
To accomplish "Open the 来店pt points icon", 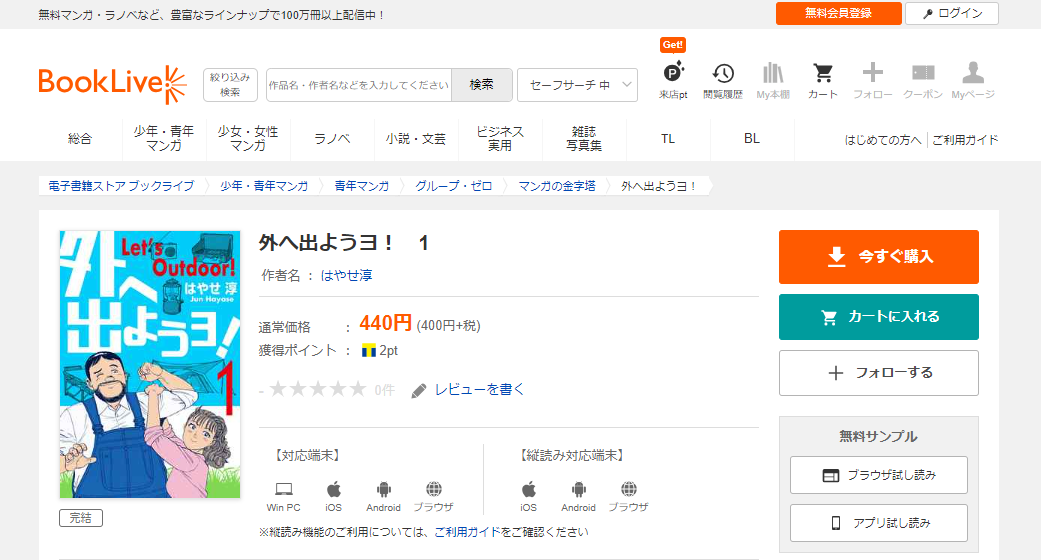I will (673, 77).
